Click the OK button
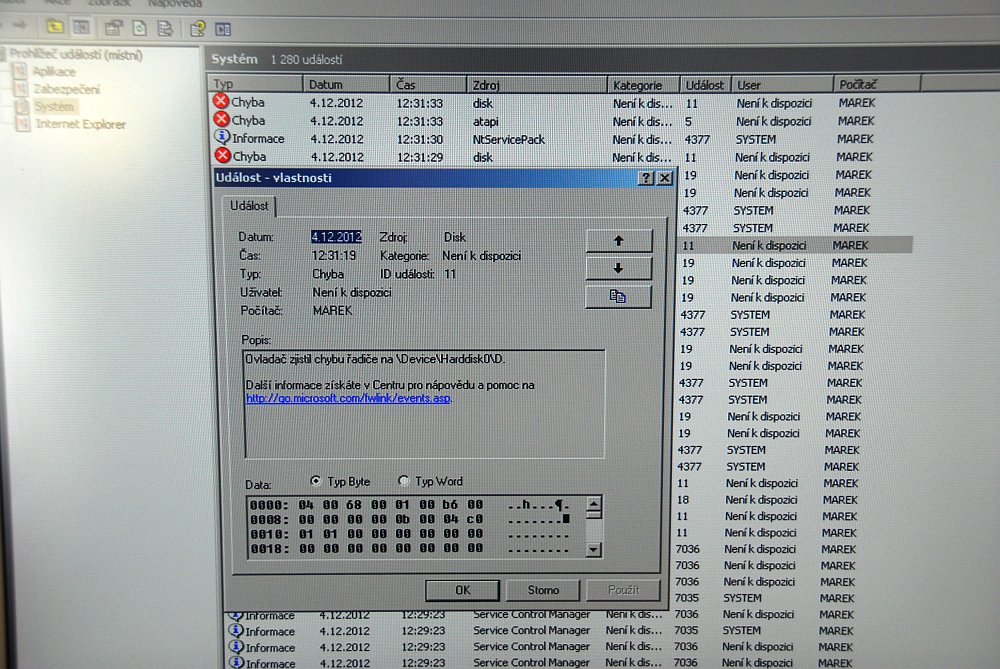 (x=462, y=590)
